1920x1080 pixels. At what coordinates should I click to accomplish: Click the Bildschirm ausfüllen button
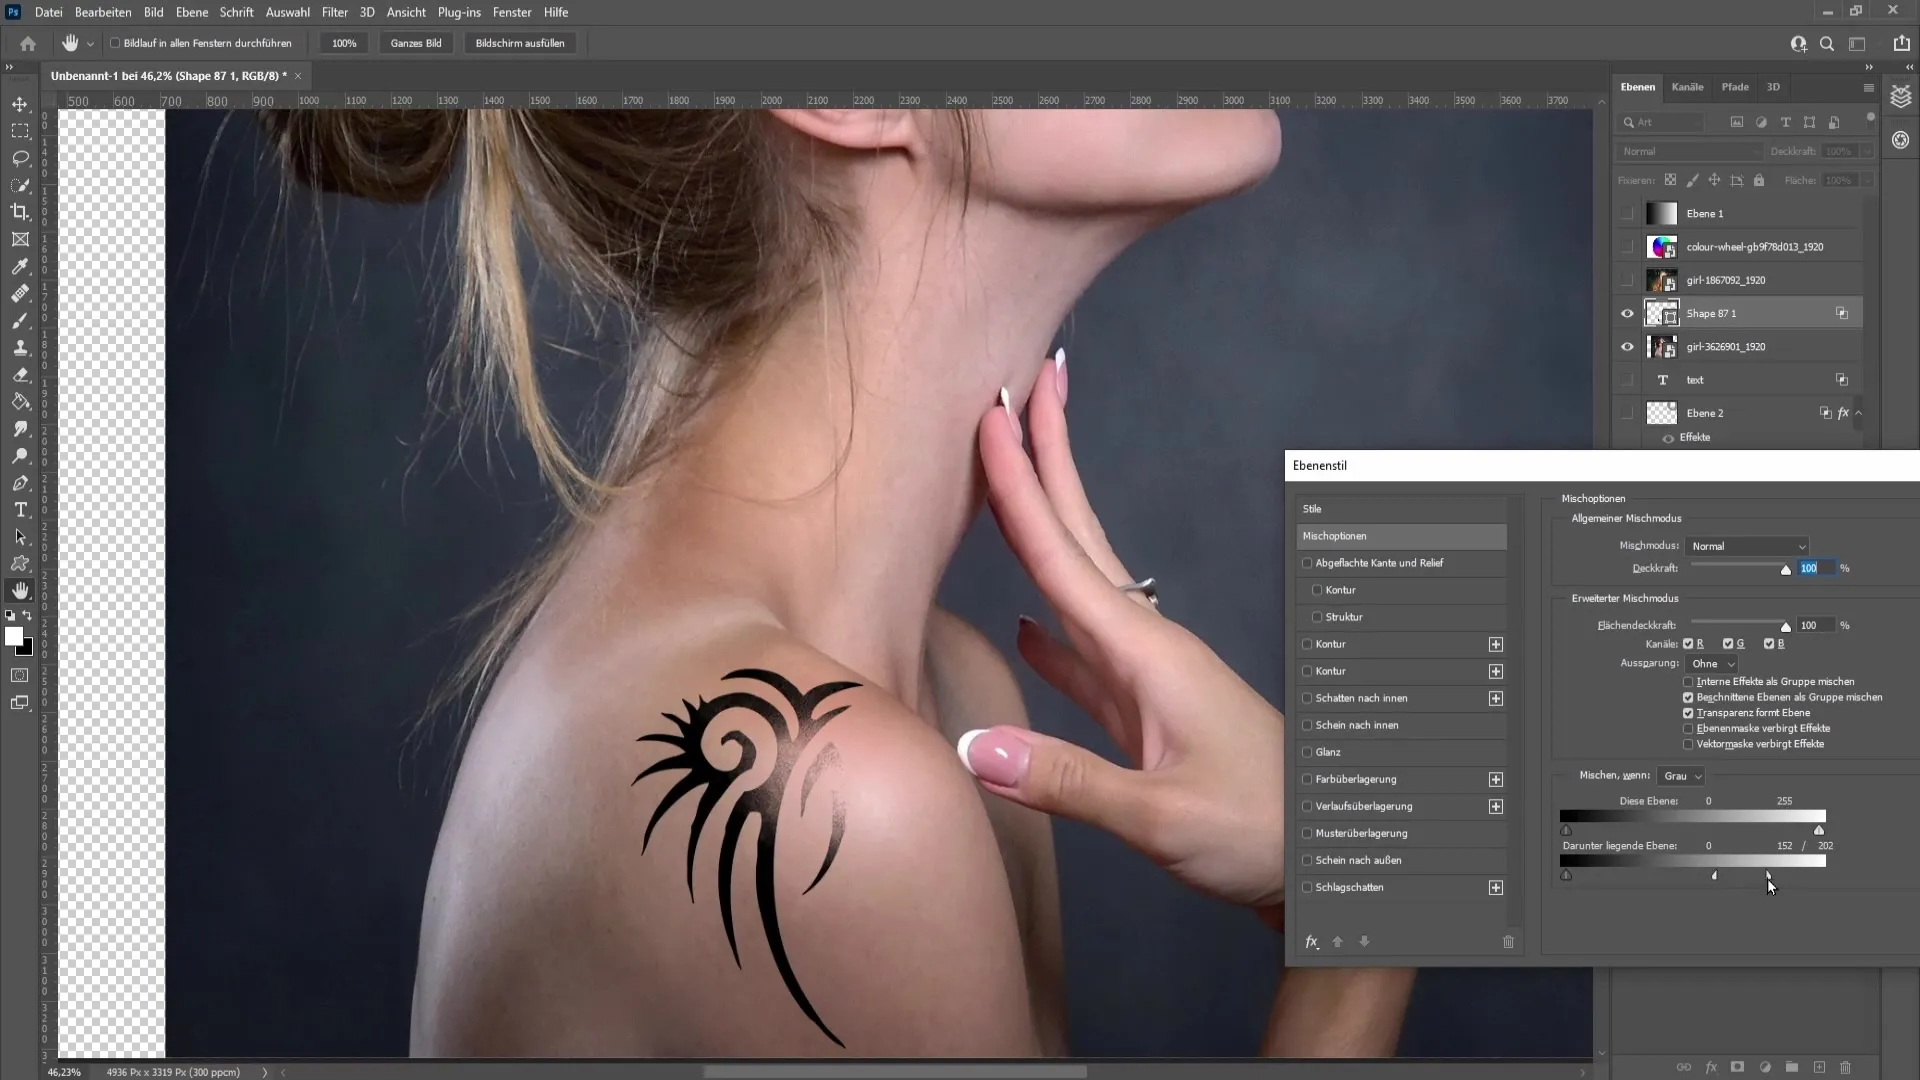[520, 43]
